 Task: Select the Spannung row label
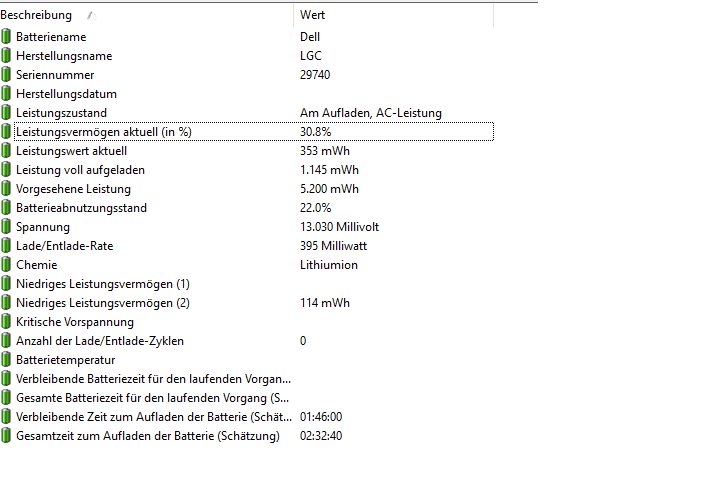[x=43, y=227]
